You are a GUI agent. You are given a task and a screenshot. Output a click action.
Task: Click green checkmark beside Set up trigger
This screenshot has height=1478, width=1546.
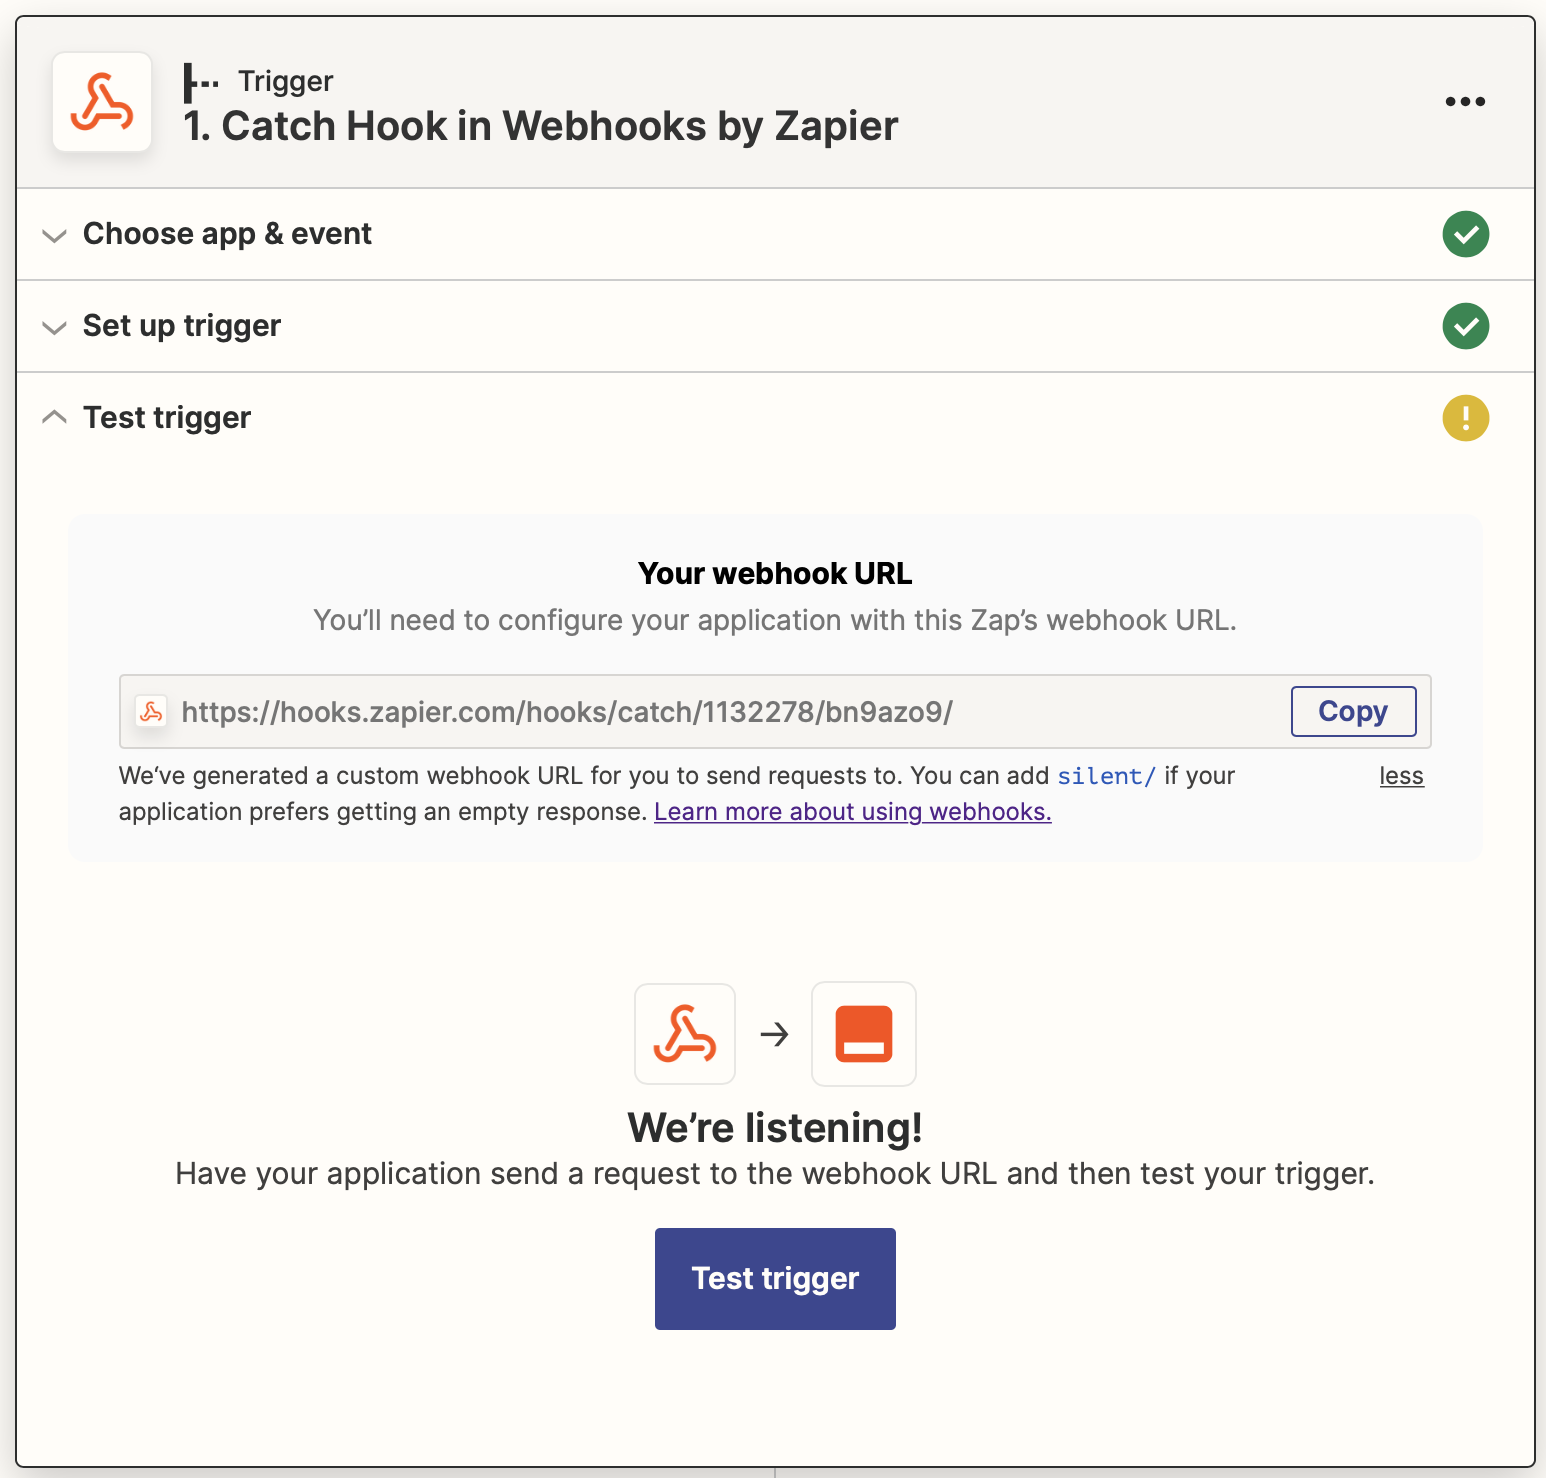(1465, 326)
